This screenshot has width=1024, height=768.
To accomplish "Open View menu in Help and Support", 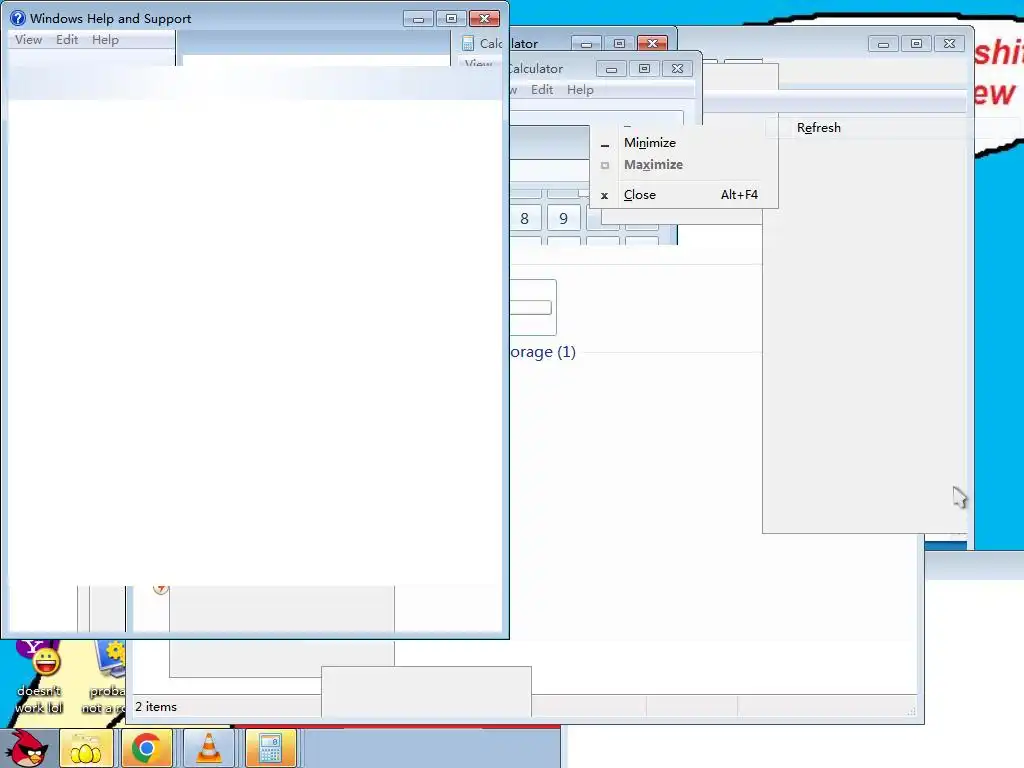I will [29, 40].
